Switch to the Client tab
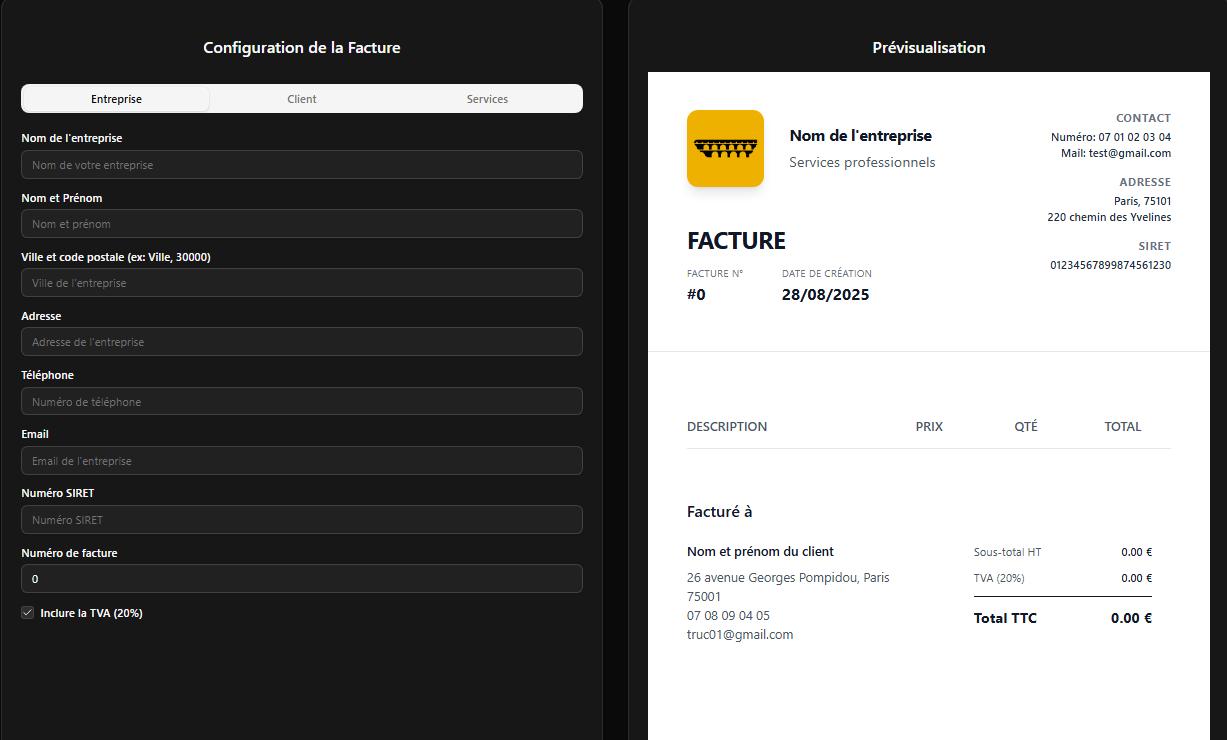The image size is (1227, 740). point(302,99)
